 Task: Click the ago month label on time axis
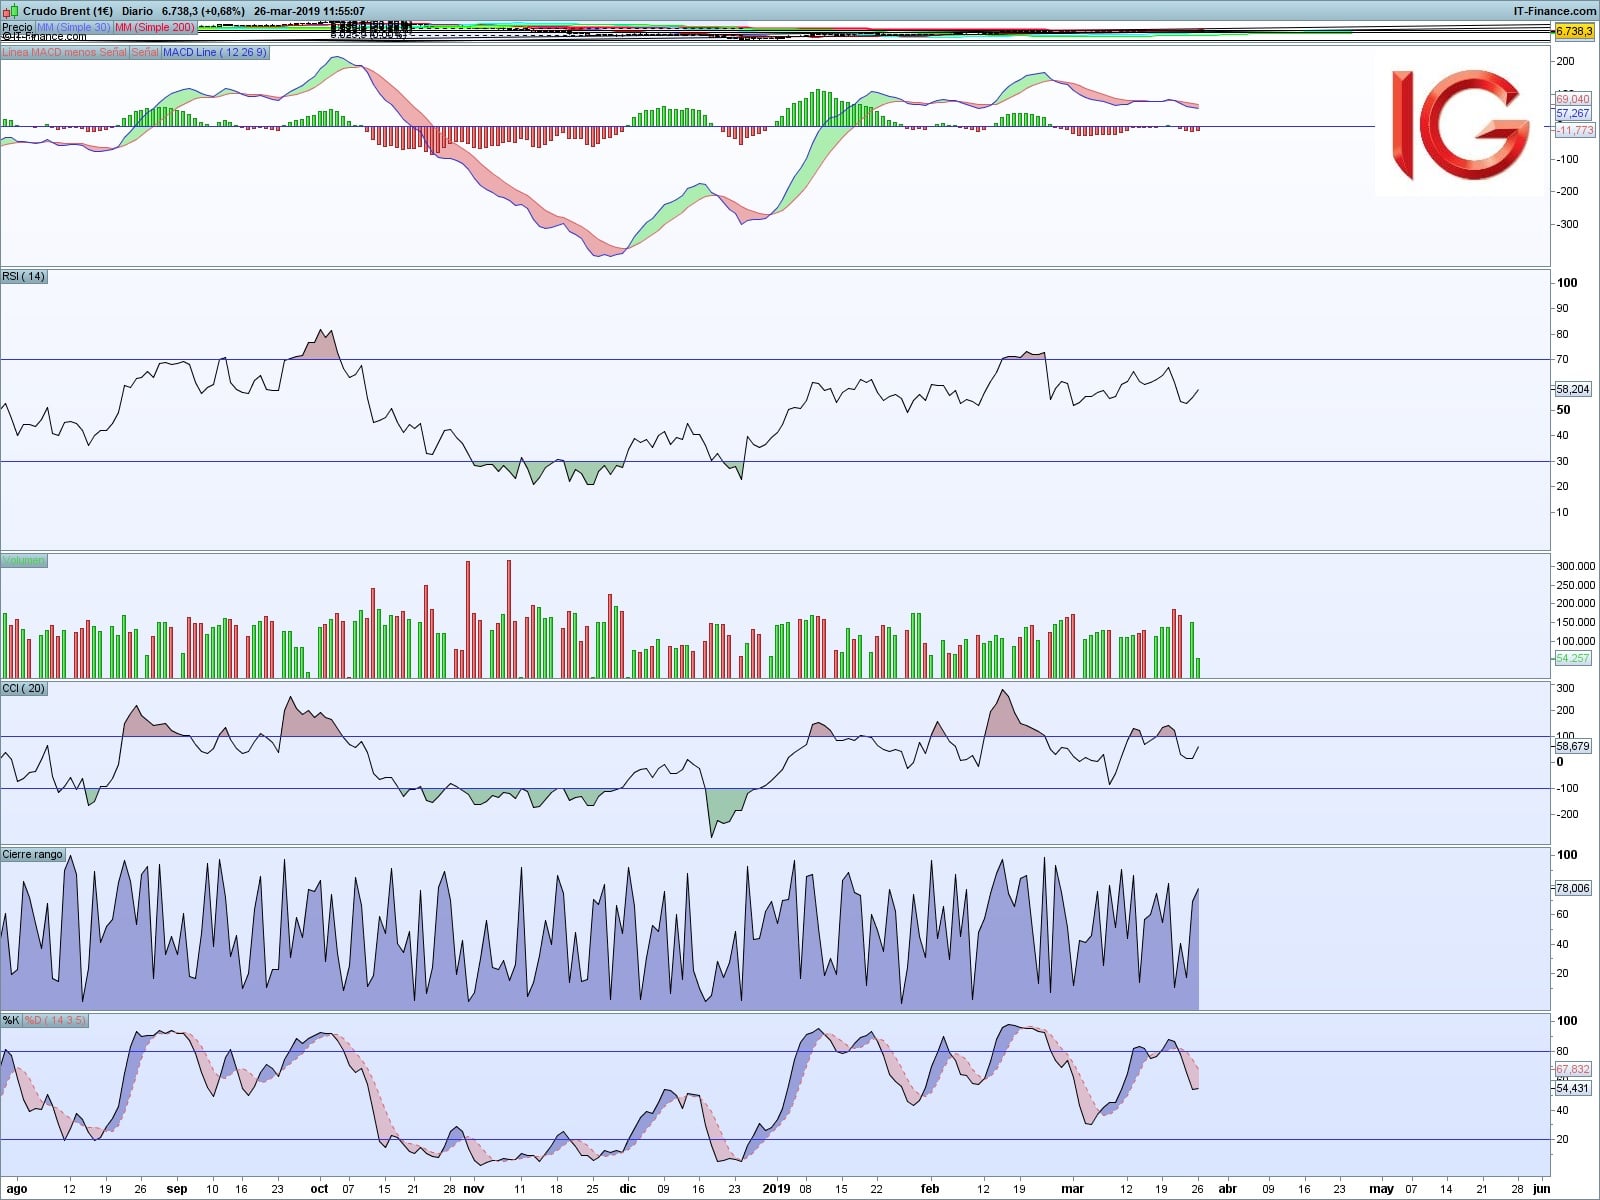17,1189
